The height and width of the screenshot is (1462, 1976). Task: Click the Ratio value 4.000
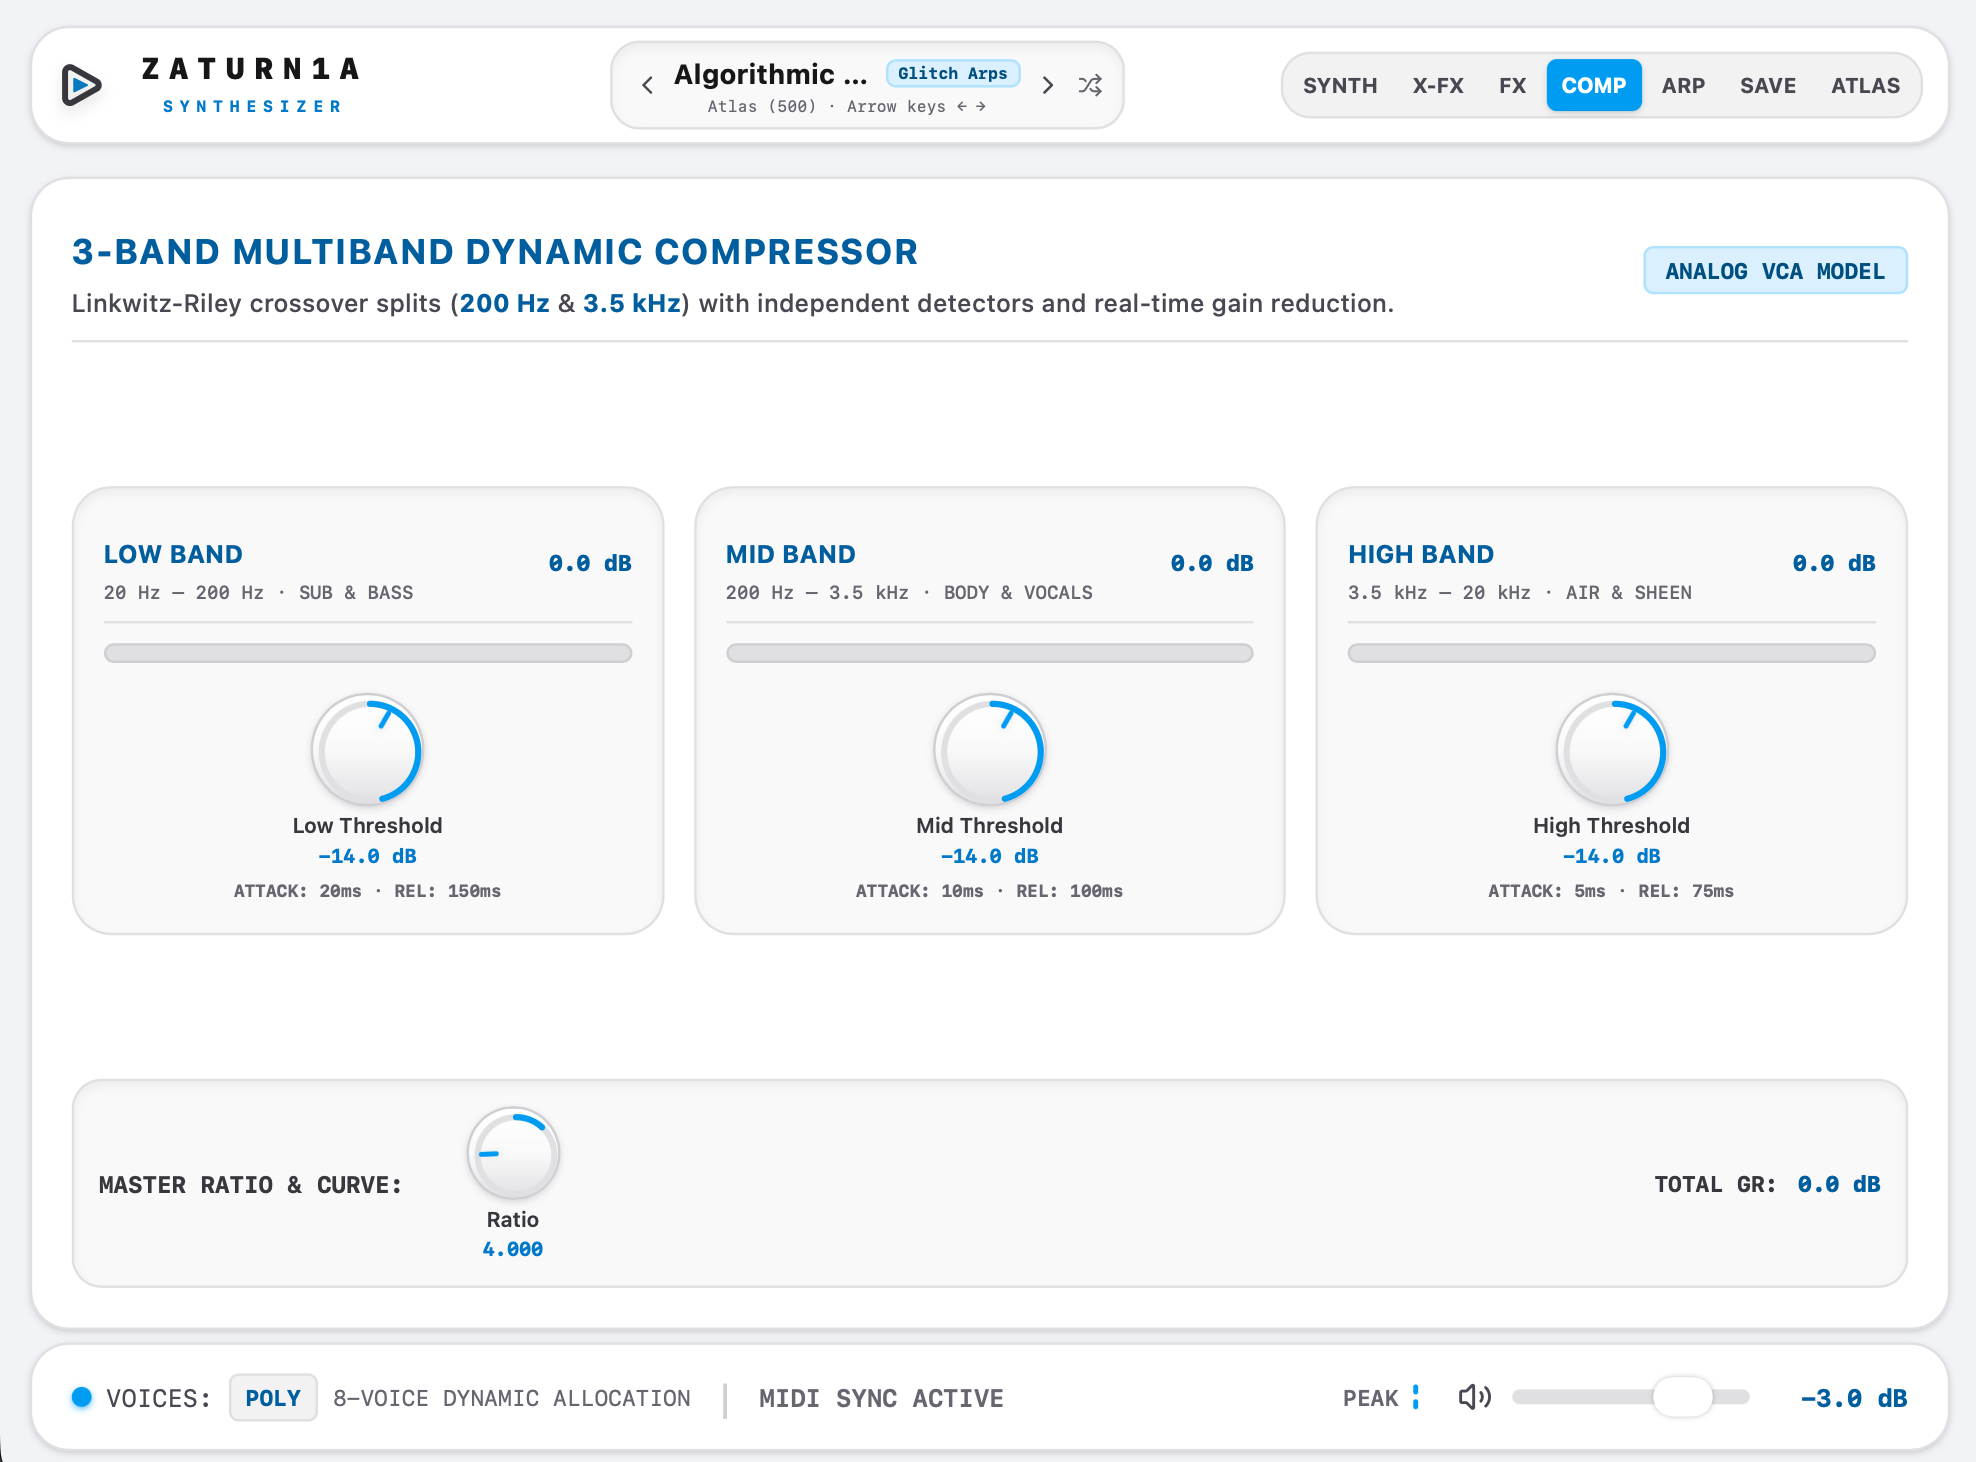513,1249
